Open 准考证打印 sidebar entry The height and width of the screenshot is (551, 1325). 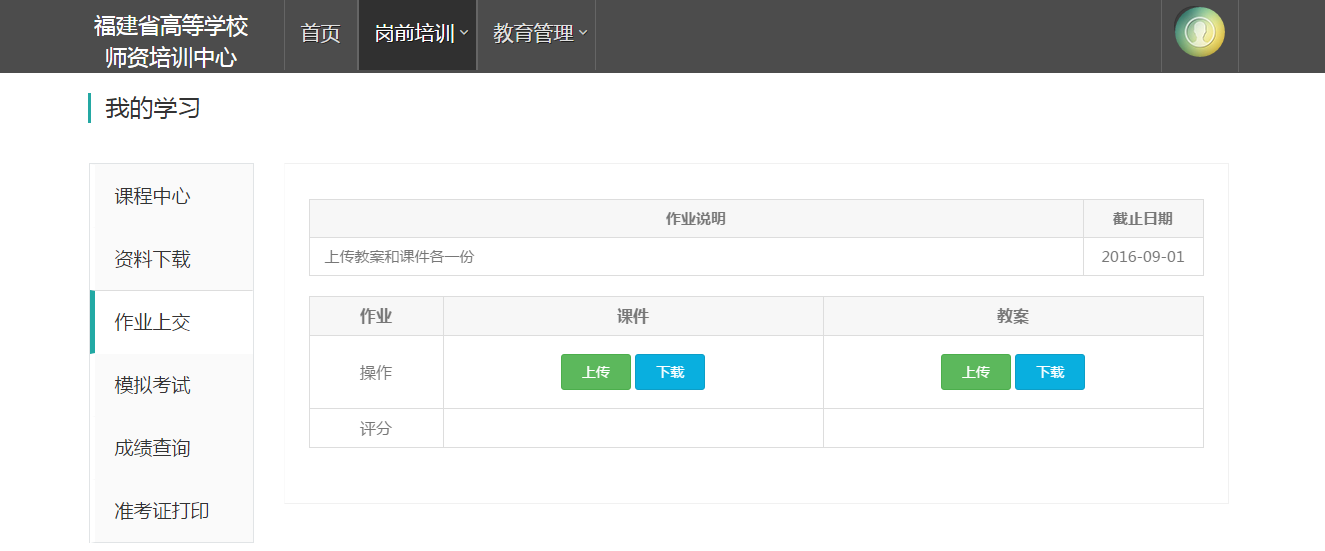click(162, 511)
